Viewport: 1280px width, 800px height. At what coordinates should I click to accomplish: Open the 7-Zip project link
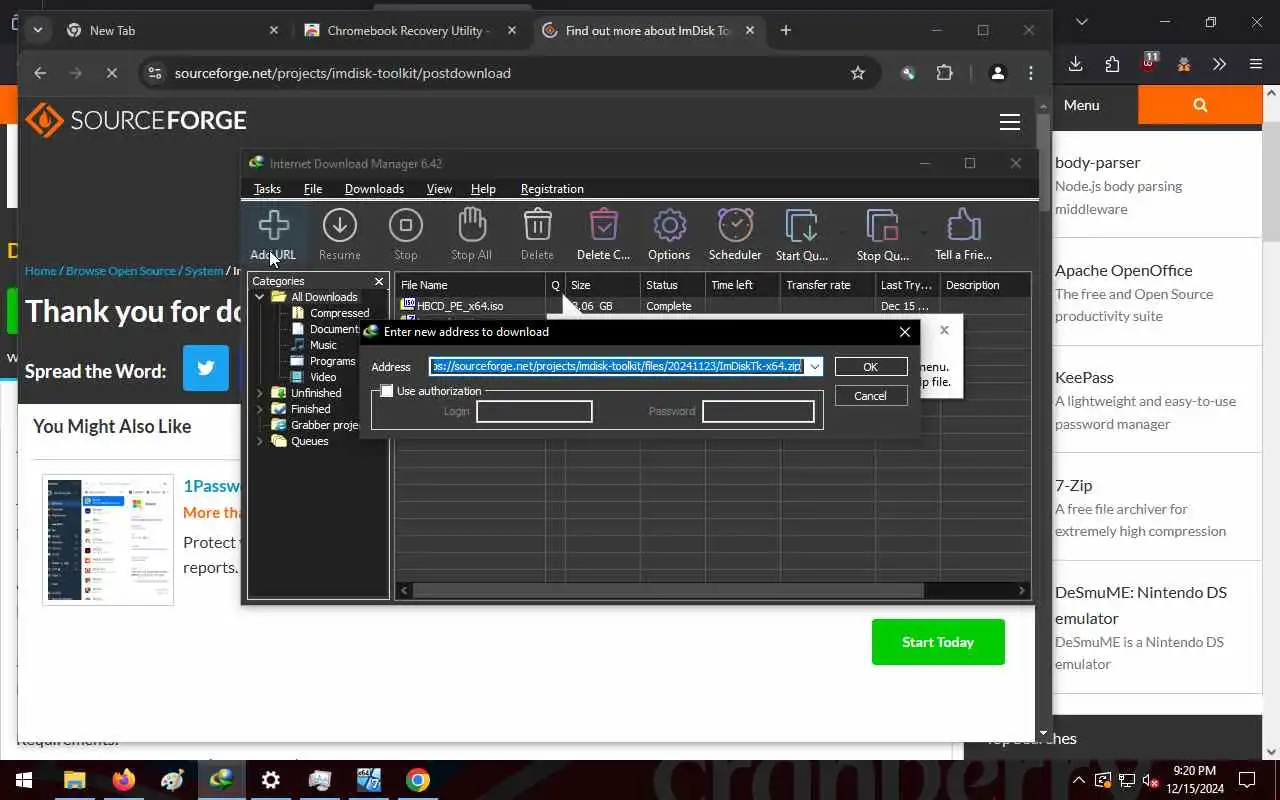(x=1073, y=485)
